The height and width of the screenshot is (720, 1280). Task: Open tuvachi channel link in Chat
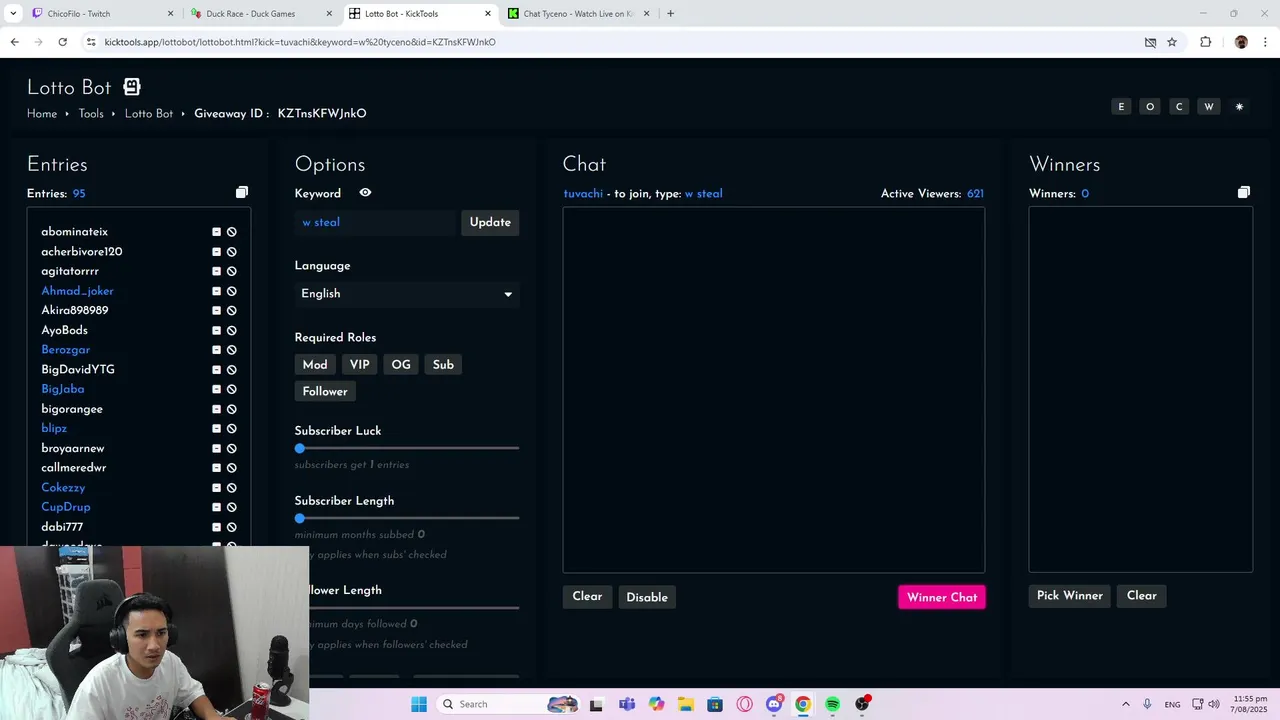(x=583, y=194)
